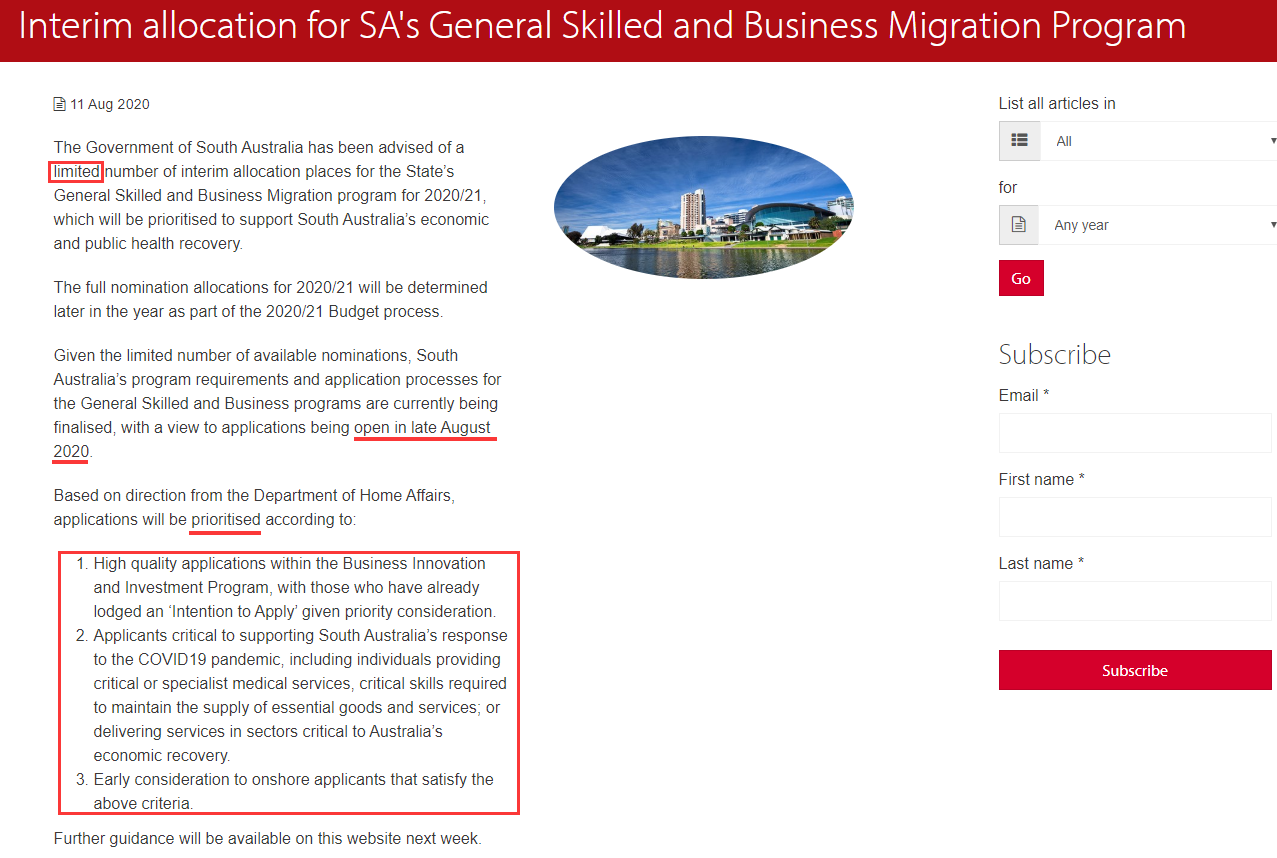Viewport: 1277px width, 858px height.
Task: Click the Interim allocation page title heading
Action: point(602,26)
